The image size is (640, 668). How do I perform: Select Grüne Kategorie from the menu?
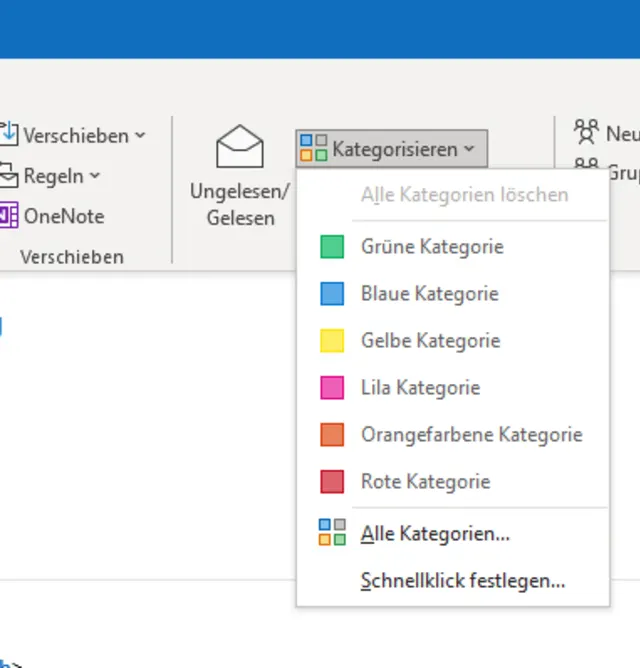432,247
